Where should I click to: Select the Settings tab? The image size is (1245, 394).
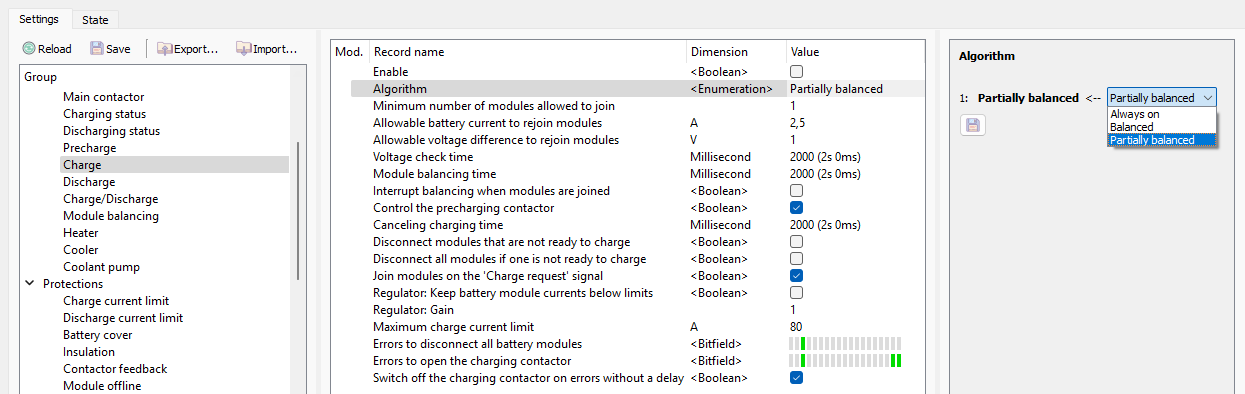point(39,18)
